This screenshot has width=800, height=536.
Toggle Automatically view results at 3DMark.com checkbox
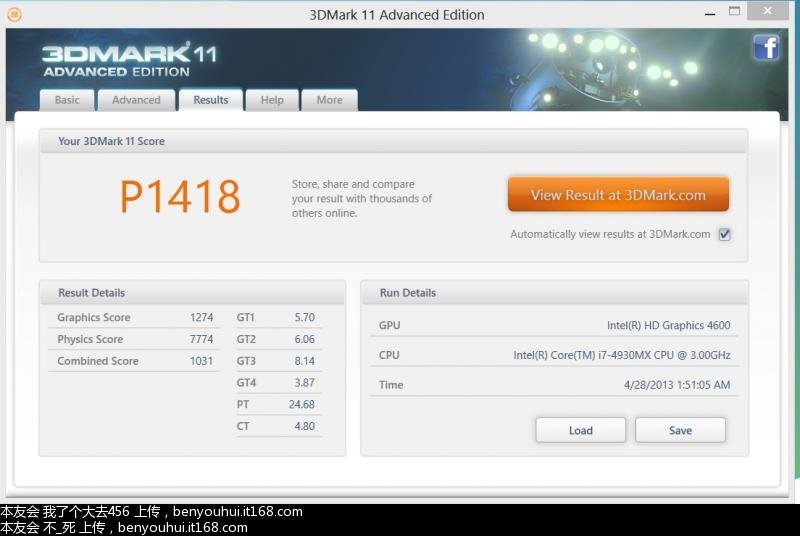pyautogui.click(x=724, y=235)
